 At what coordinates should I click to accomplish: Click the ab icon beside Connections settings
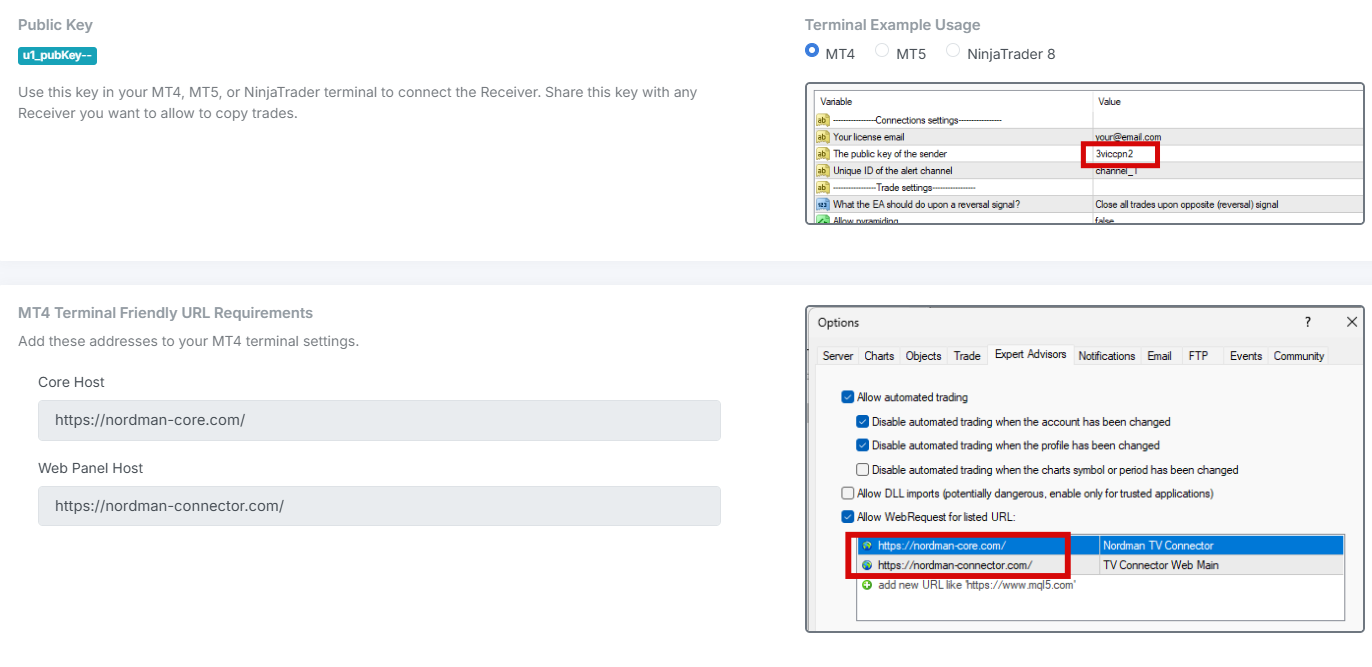(x=823, y=120)
